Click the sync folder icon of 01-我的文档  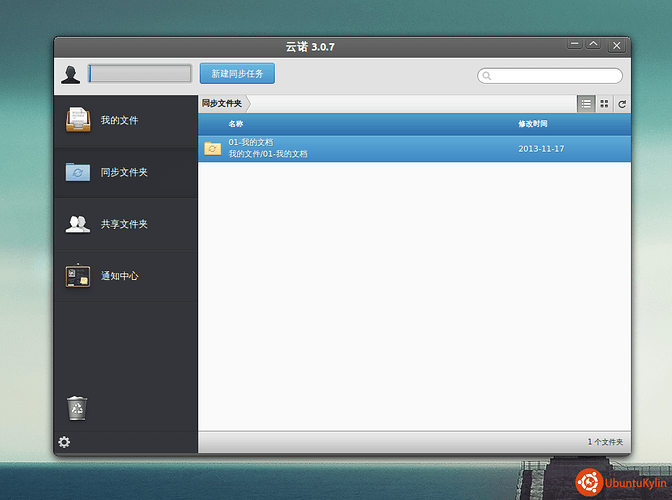[x=212, y=148]
